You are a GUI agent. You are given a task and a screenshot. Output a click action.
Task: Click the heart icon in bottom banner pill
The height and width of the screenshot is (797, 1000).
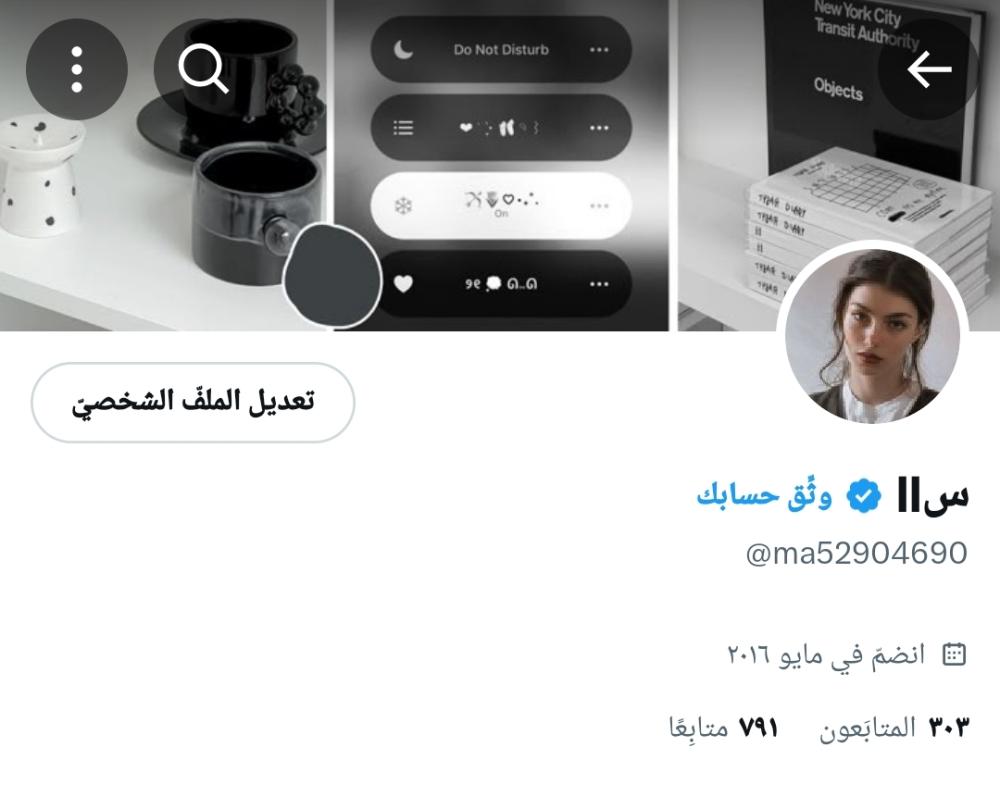403,284
